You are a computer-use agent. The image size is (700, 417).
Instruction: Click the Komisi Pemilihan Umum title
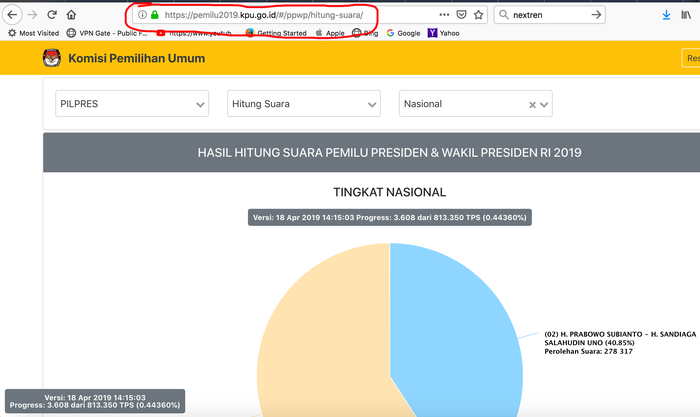137,58
